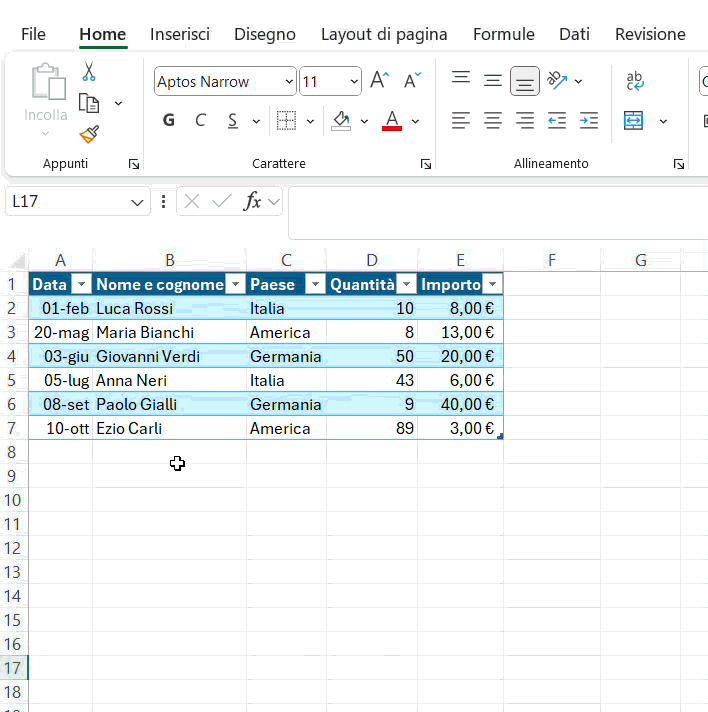Click the wrap text icon
Image resolution: width=708 pixels, height=712 pixels.
point(634,81)
